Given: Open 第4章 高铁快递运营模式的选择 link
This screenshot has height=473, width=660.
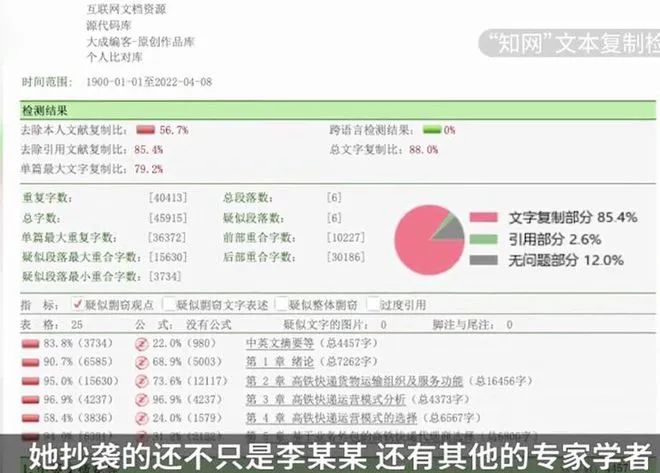Looking at the screenshot, I should pyautogui.click(x=332, y=418).
